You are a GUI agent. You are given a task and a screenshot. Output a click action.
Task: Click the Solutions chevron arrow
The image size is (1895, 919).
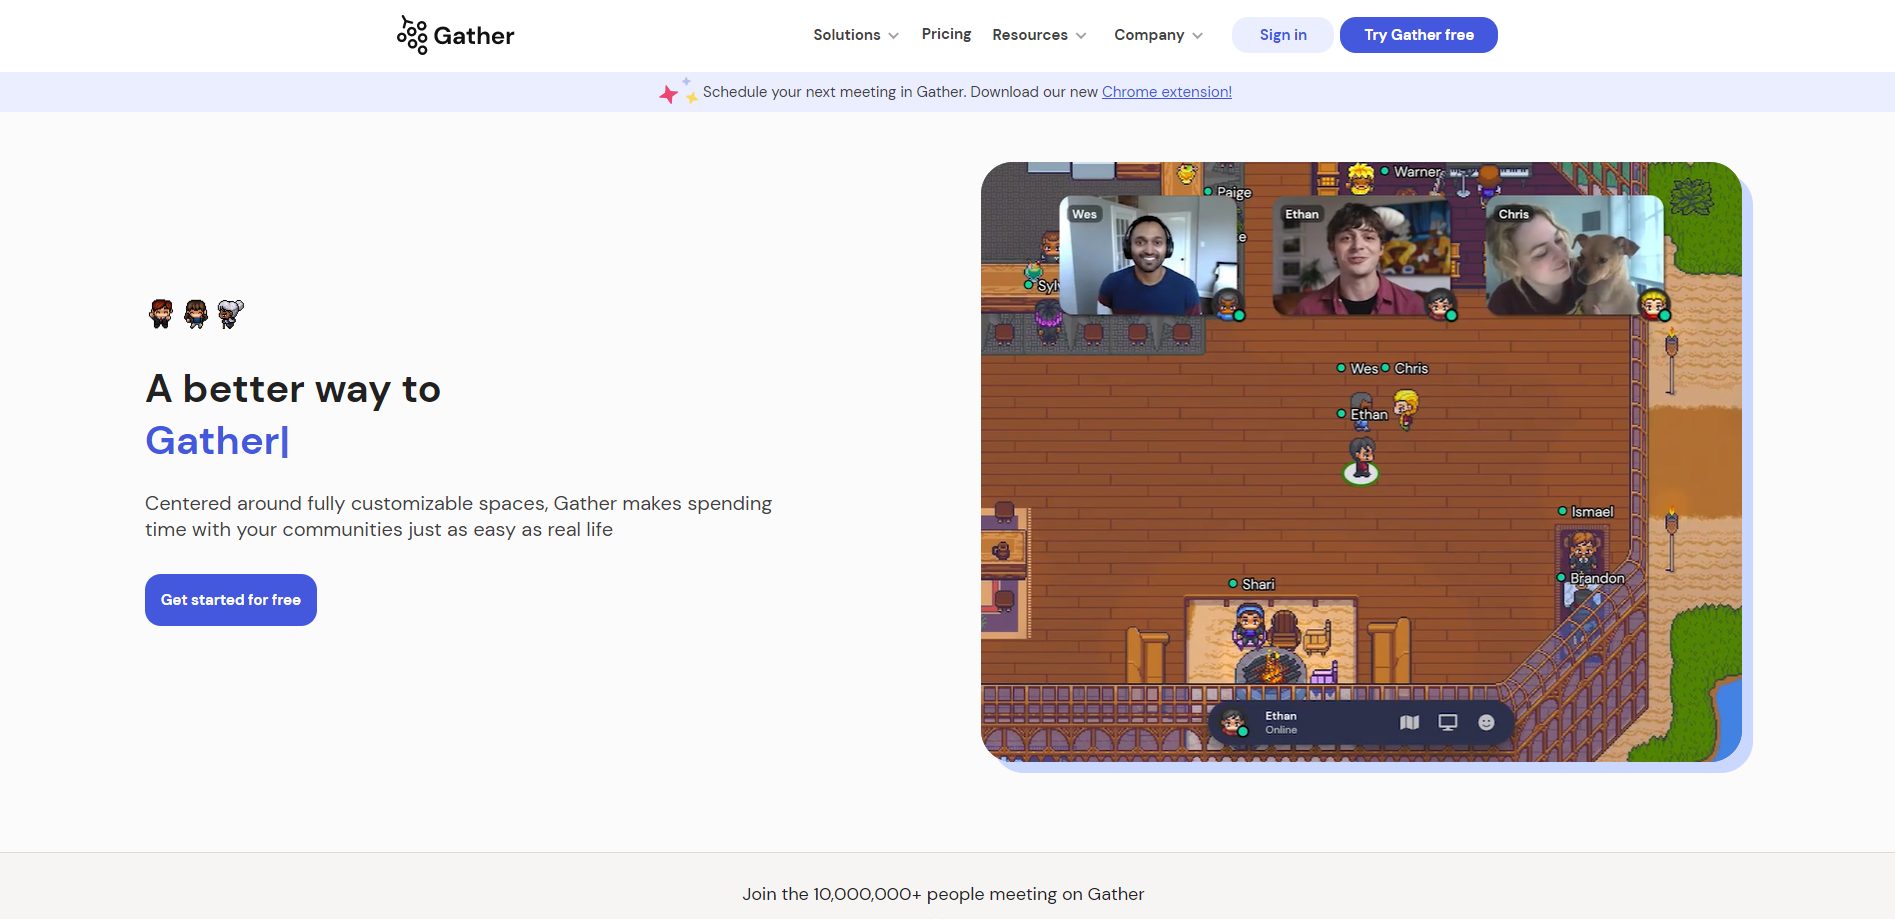pos(893,36)
